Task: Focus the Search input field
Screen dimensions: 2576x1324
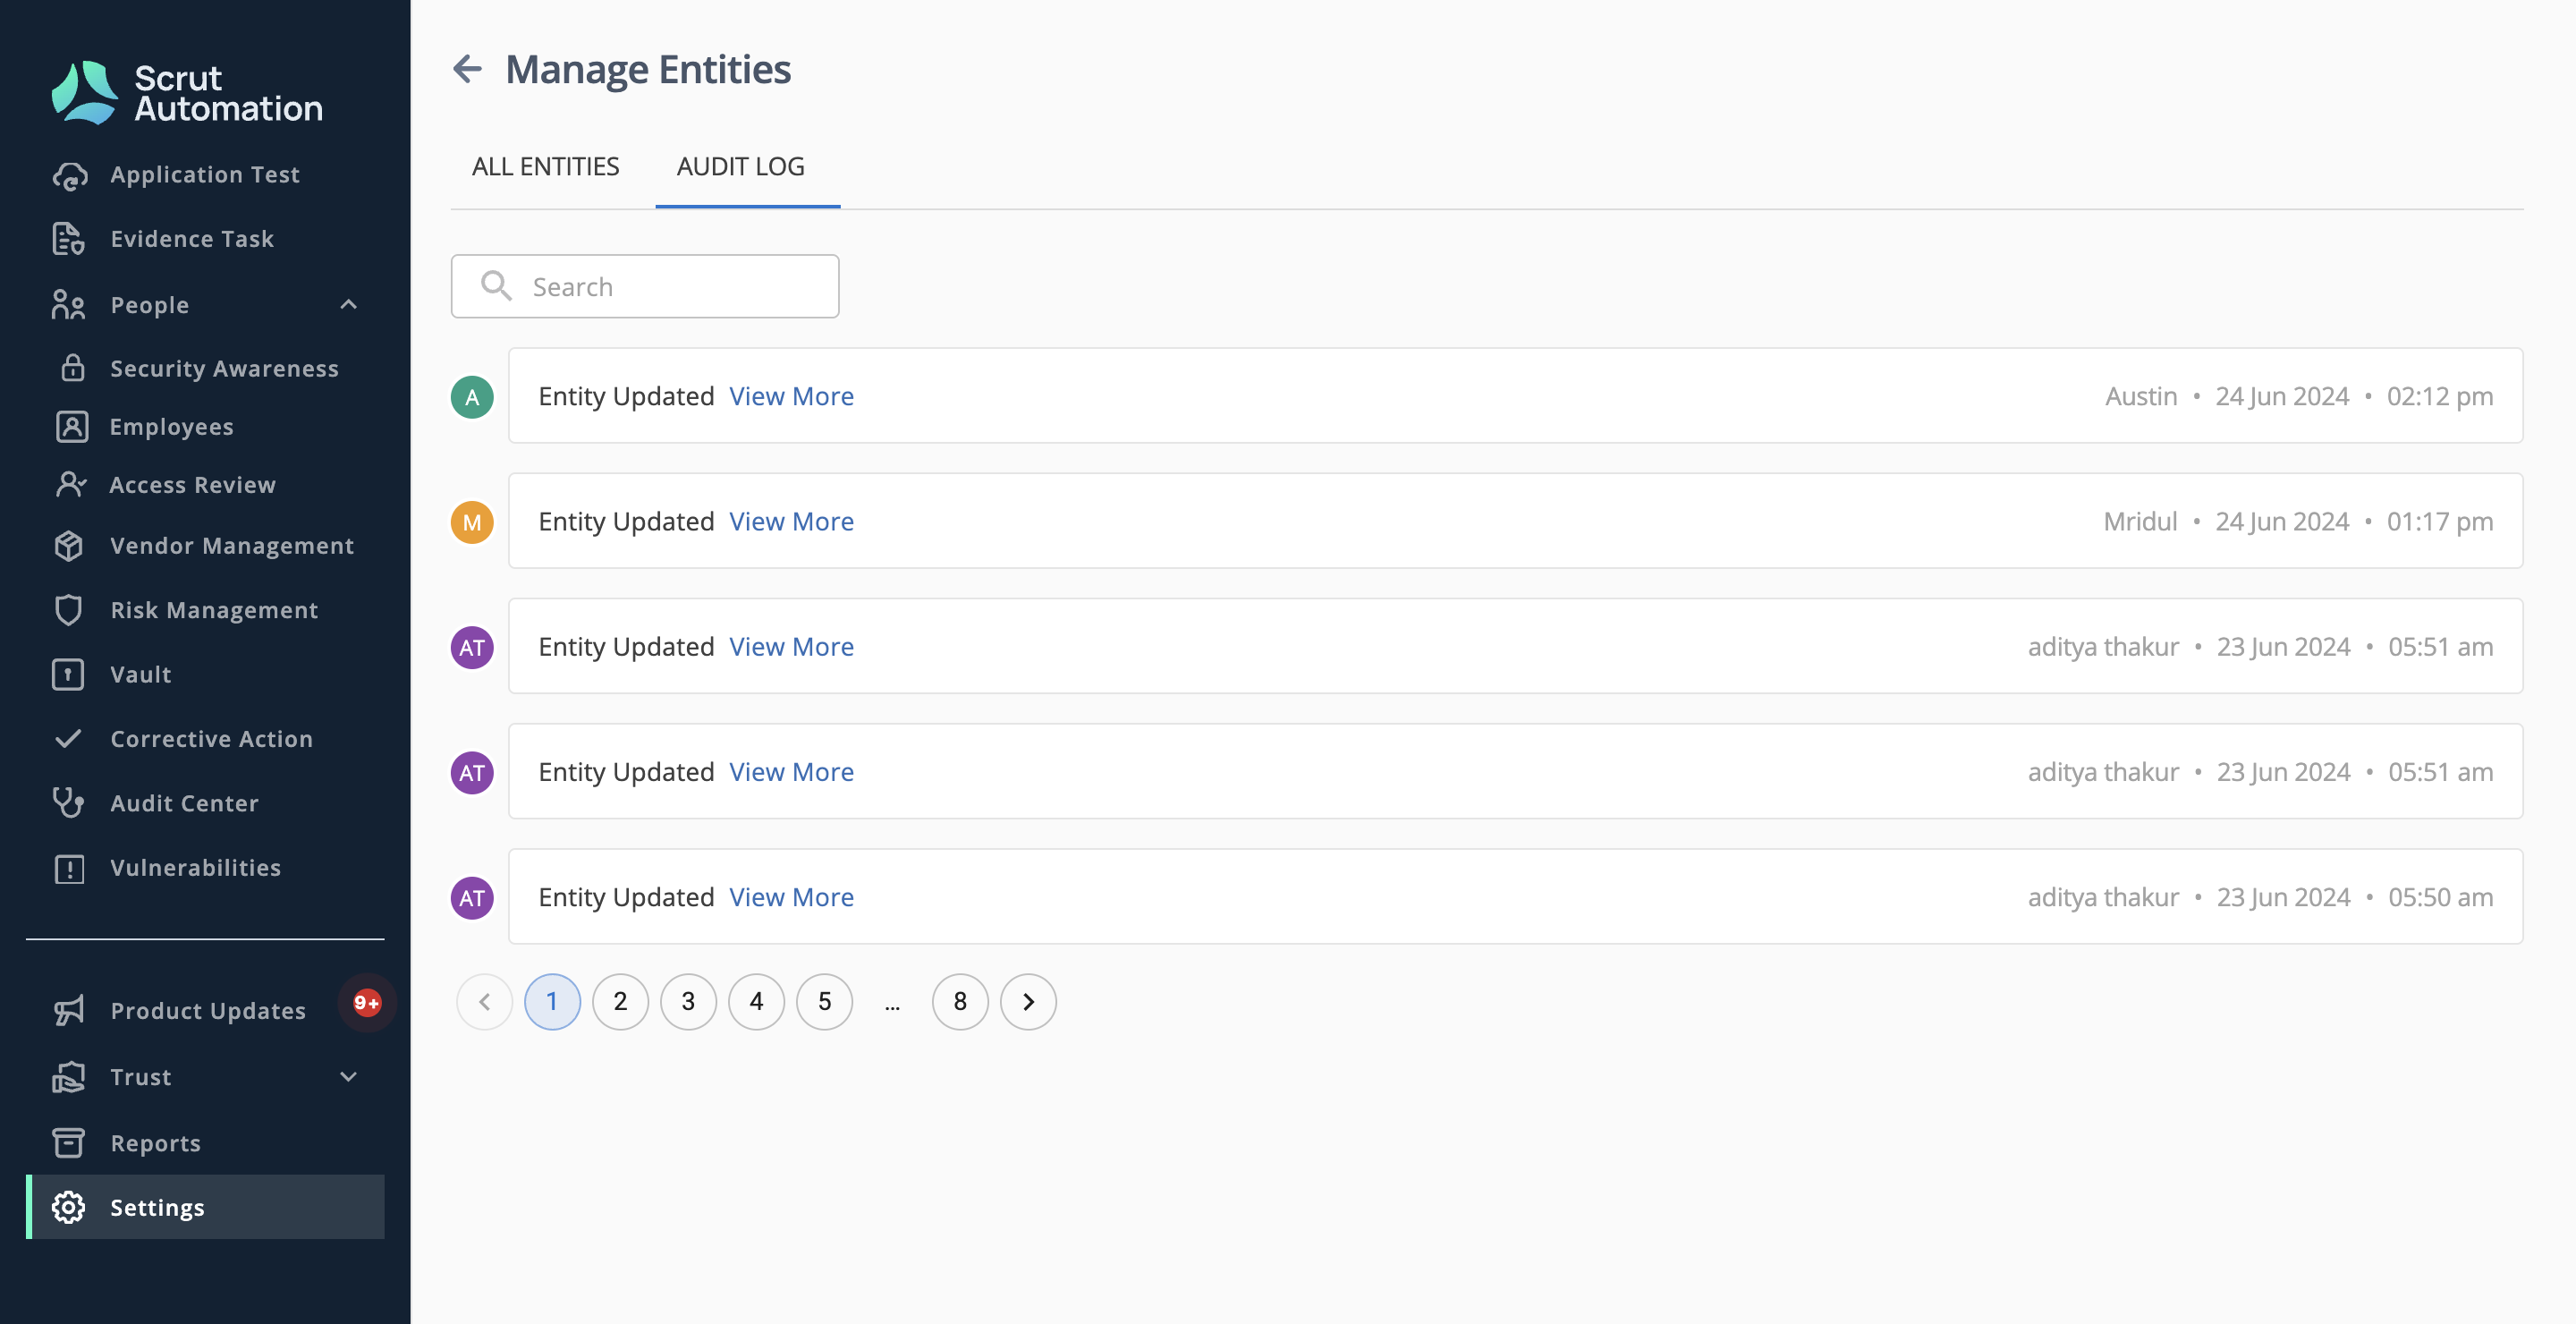Action: (x=645, y=286)
